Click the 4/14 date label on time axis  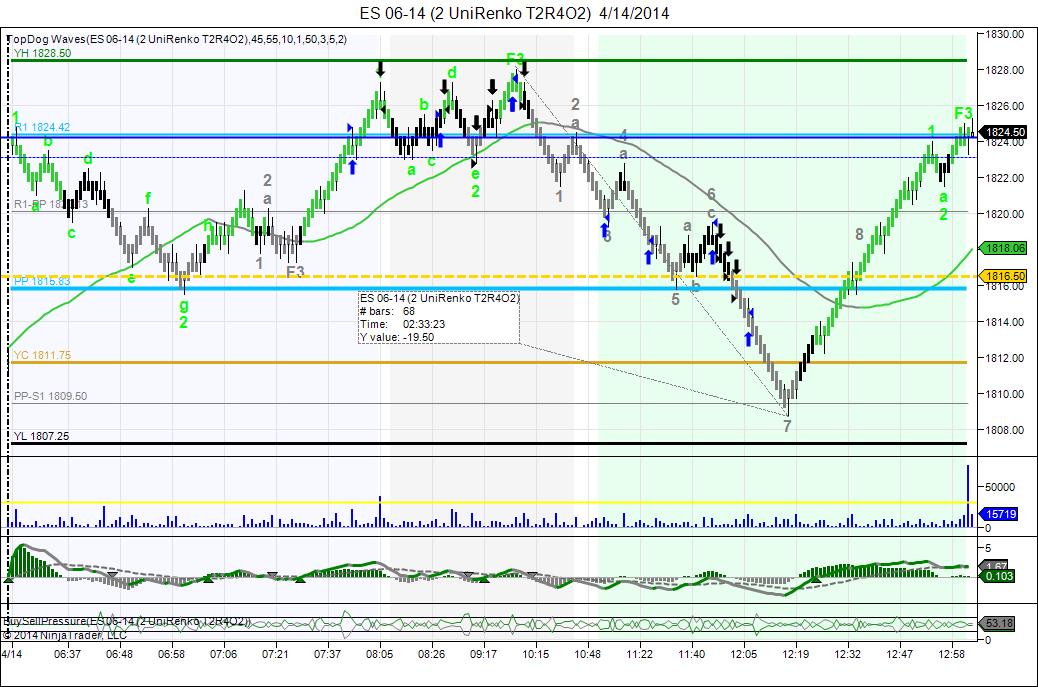click(11, 654)
